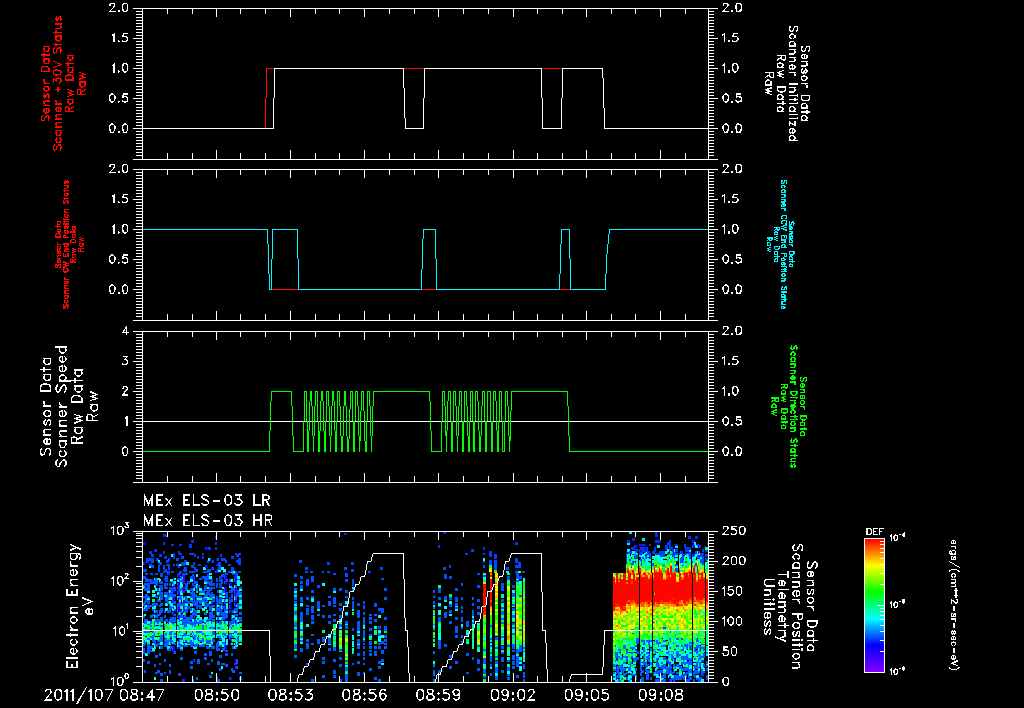
Task: Click the "4" tick on scanner speed axis
Action: (x=125, y=331)
